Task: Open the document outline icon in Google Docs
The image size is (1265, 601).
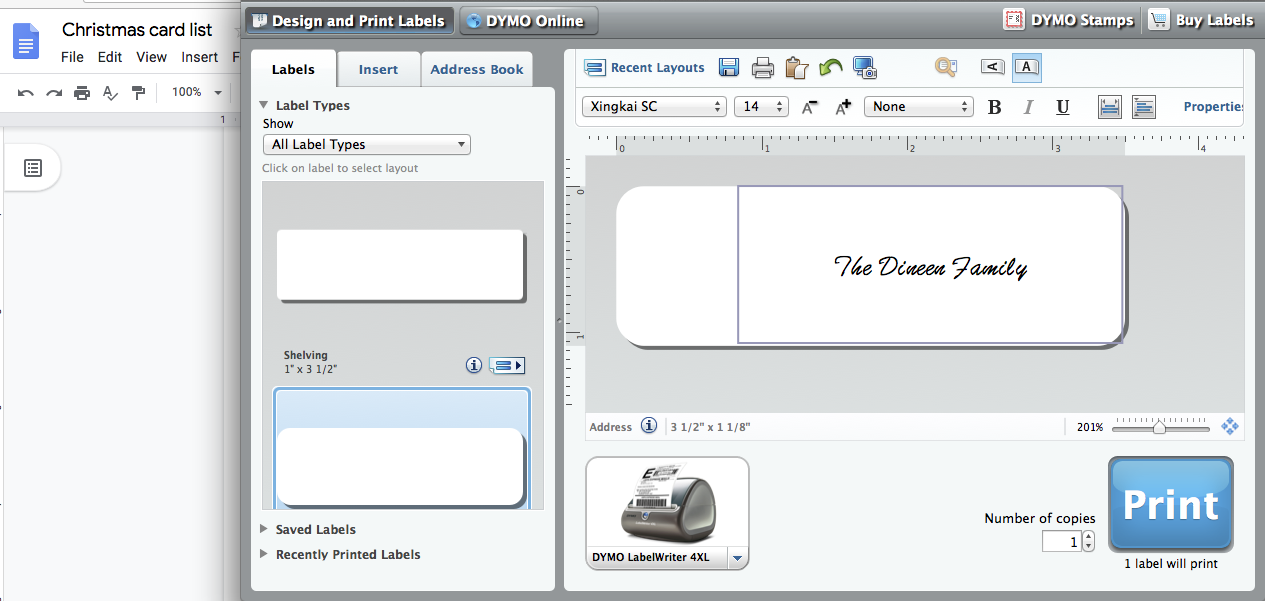Action: point(33,168)
